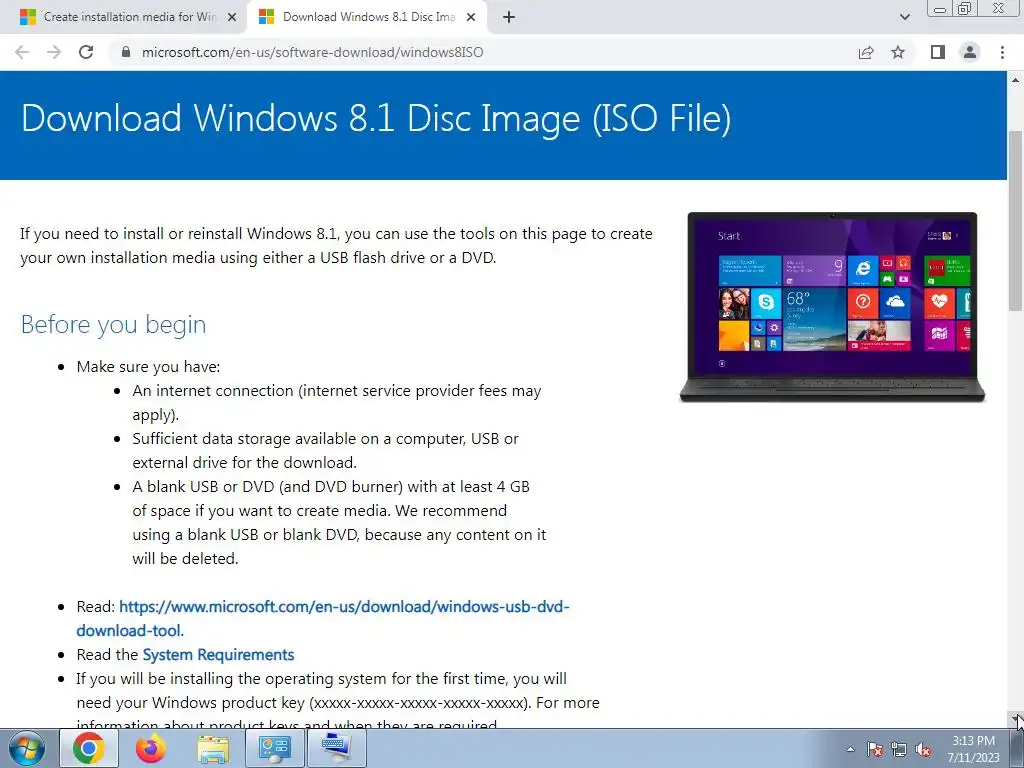Image resolution: width=1024 pixels, height=768 pixels.
Task: Open Windows Explorer from the taskbar
Action: click(x=213, y=748)
